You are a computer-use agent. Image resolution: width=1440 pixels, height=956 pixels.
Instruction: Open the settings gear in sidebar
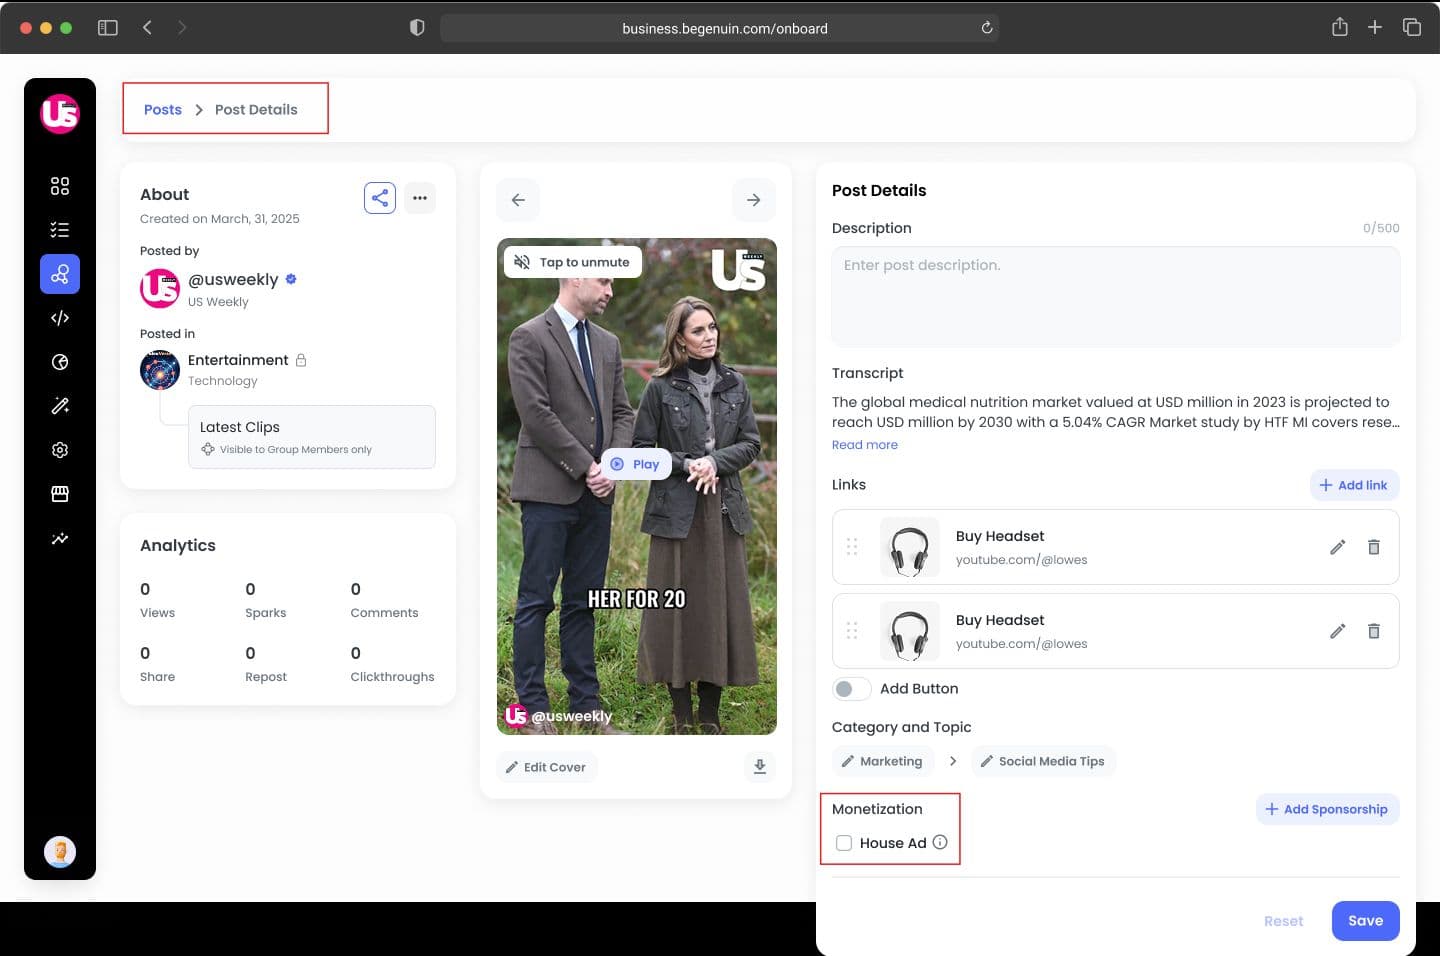coord(60,450)
